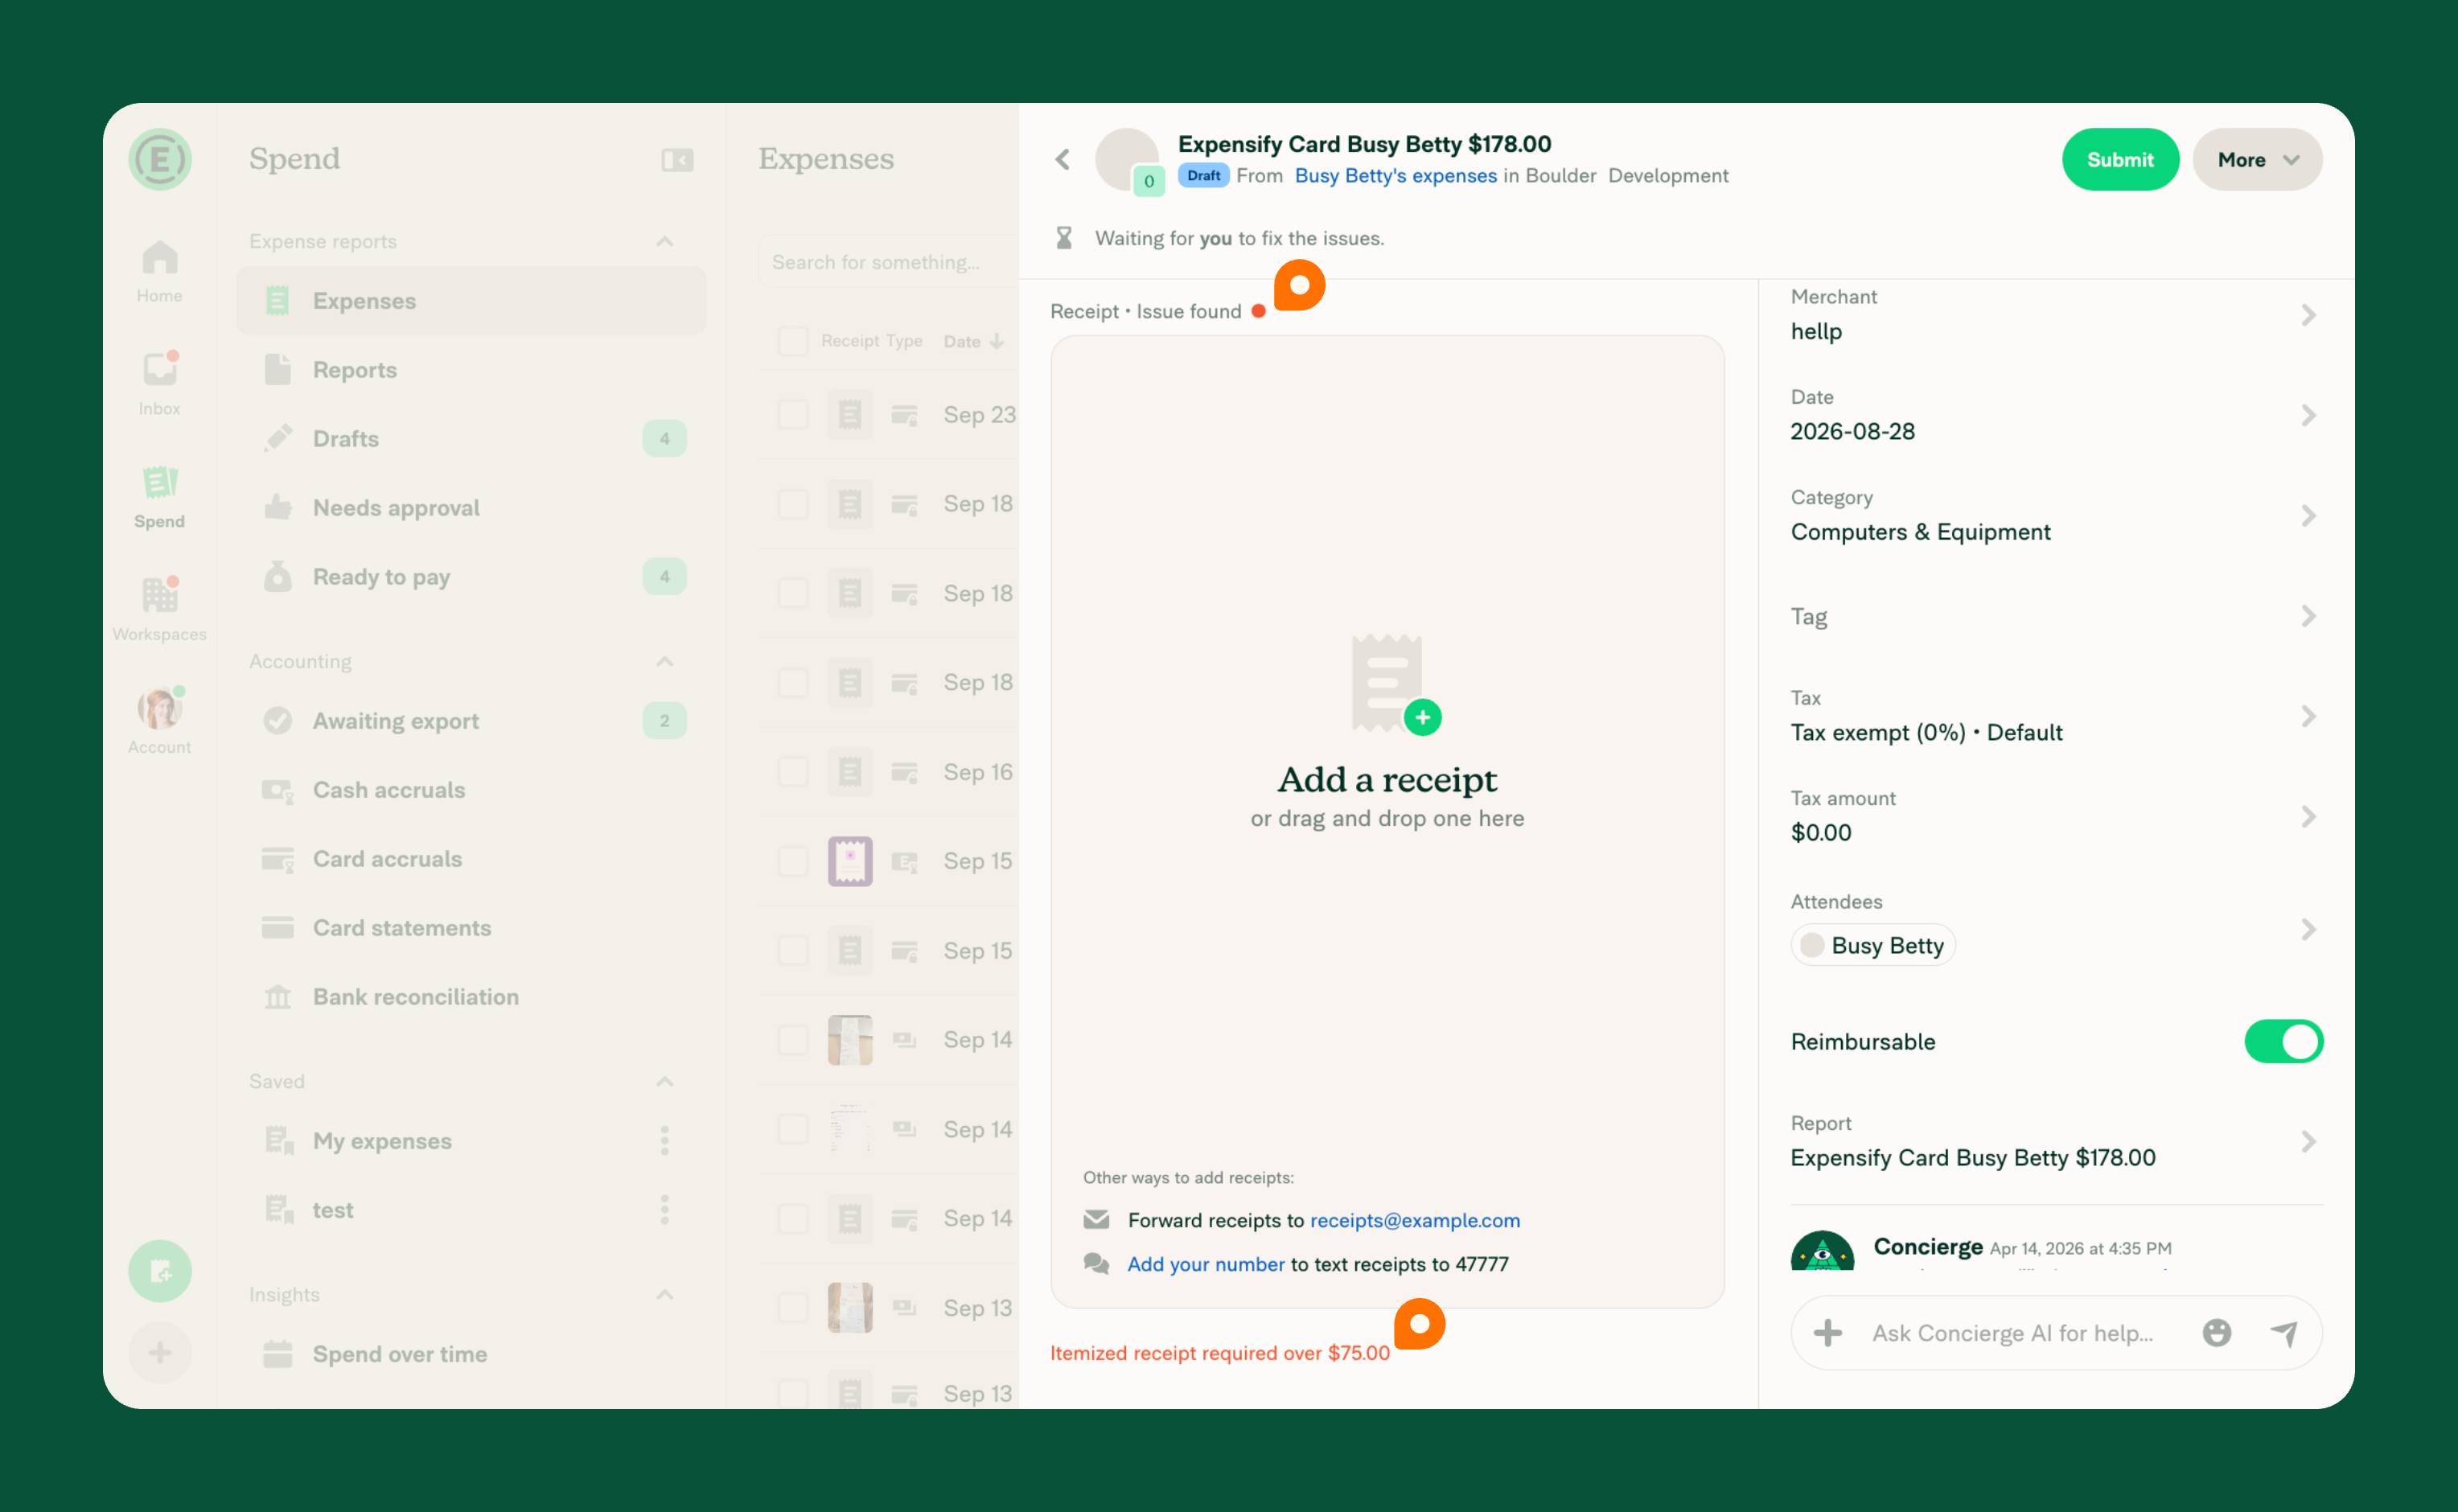Viewport: 2458px width, 1512px height.
Task: Open the Tag field chevron
Action: point(2308,616)
